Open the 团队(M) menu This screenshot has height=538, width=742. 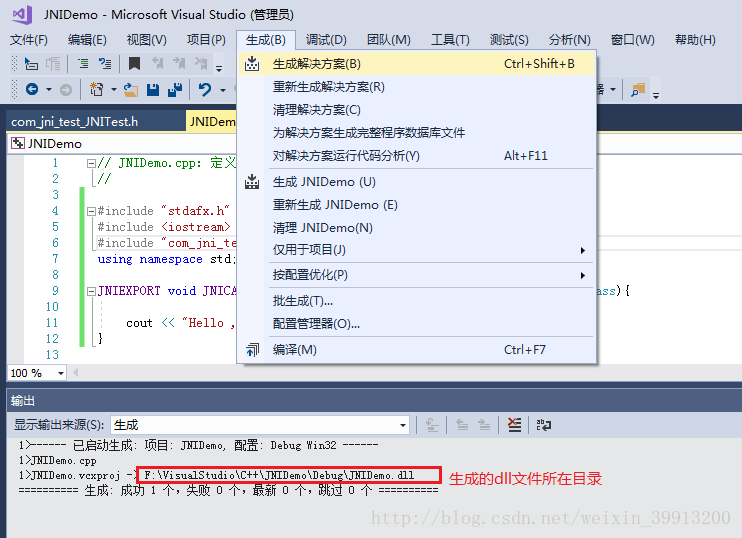[389, 40]
